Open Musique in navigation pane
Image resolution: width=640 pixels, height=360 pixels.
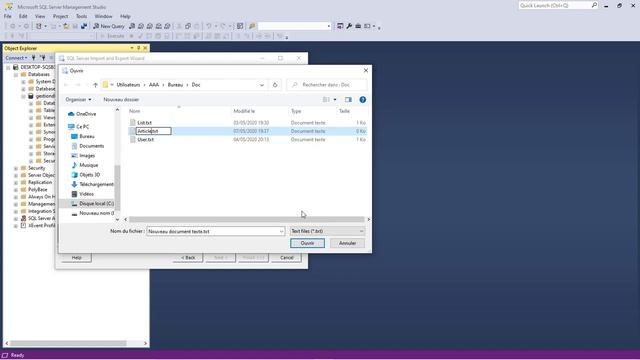pos(85,165)
